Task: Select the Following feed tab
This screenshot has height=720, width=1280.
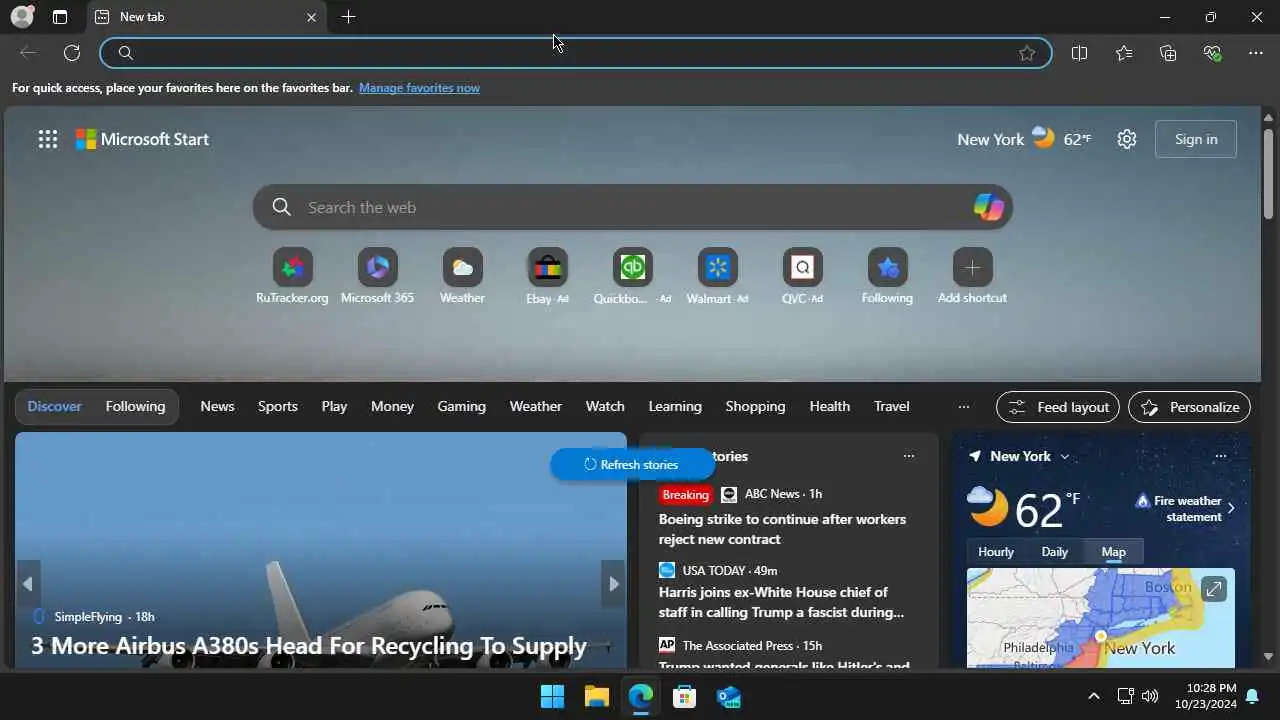Action: coord(135,406)
